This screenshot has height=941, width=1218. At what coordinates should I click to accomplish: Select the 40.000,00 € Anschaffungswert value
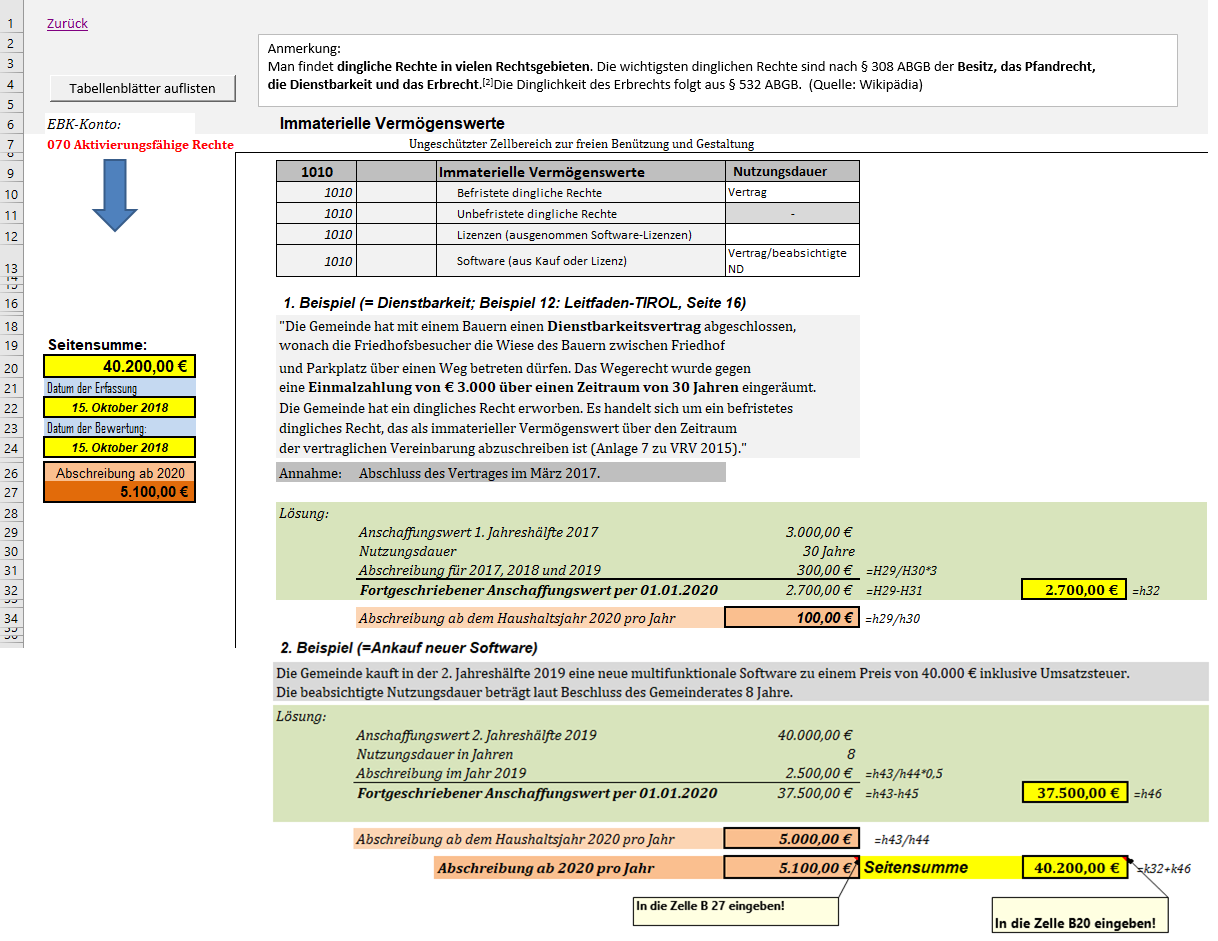(x=815, y=735)
